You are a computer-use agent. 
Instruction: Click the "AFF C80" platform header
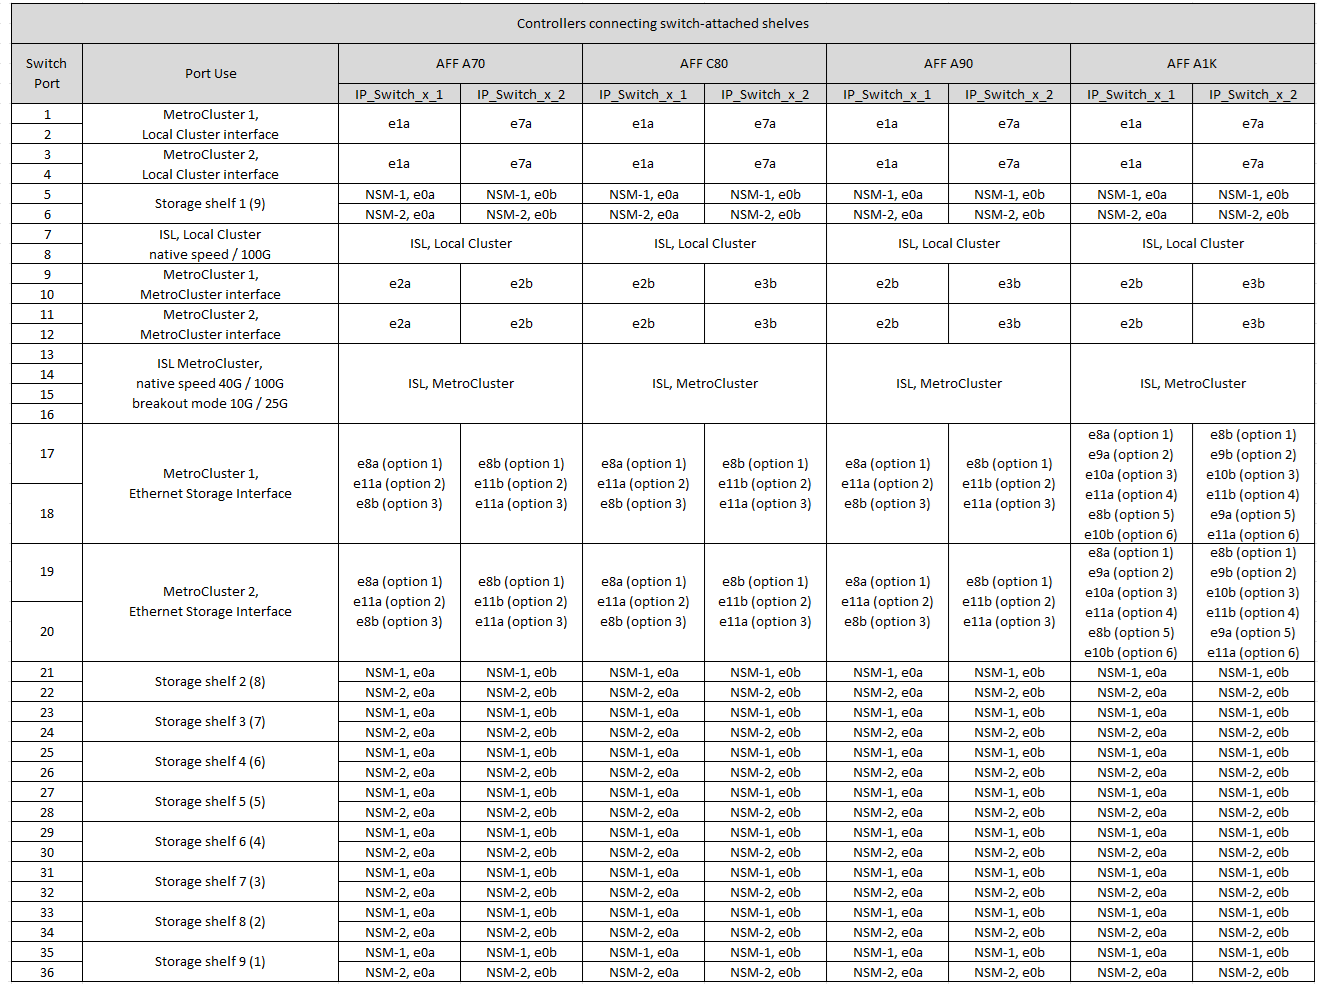704,63
